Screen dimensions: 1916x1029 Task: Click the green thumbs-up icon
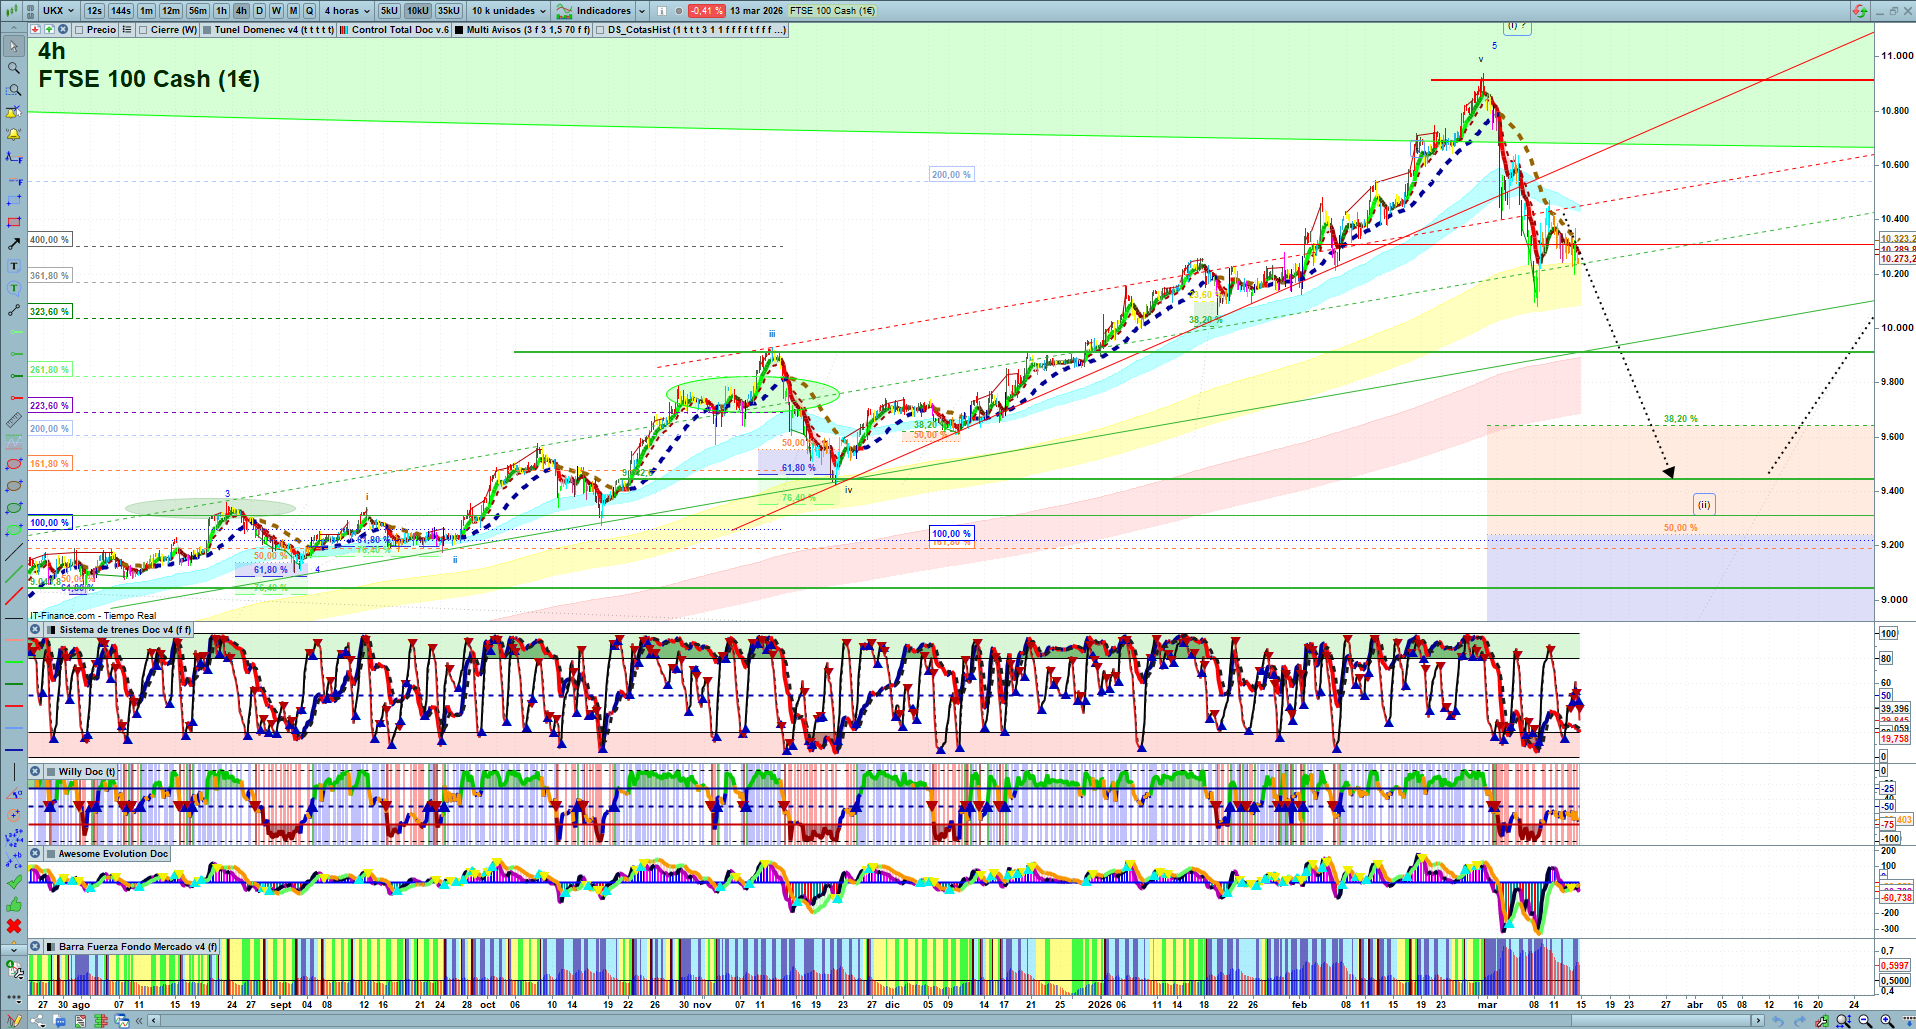[x=14, y=904]
